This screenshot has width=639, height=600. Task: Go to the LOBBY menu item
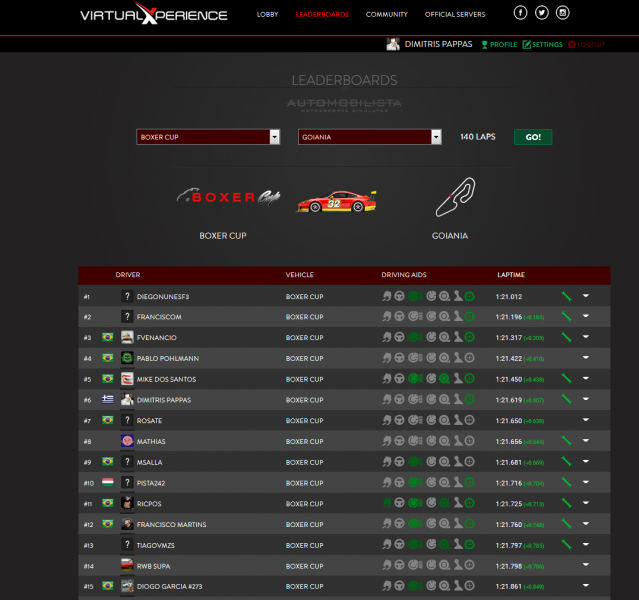pos(267,15)
